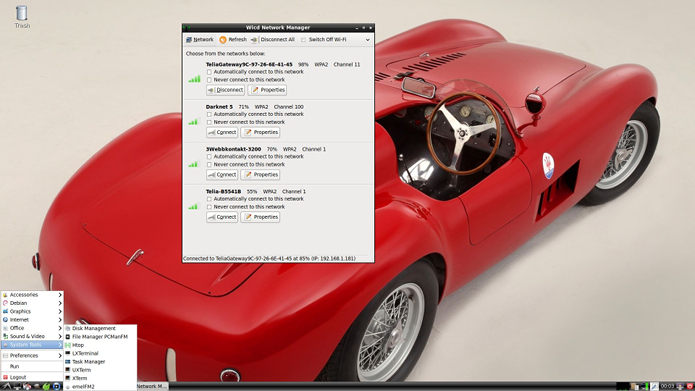695x391 pixels.
Task: Click the clipboard manager tray icon
Action: pos(635,387)
